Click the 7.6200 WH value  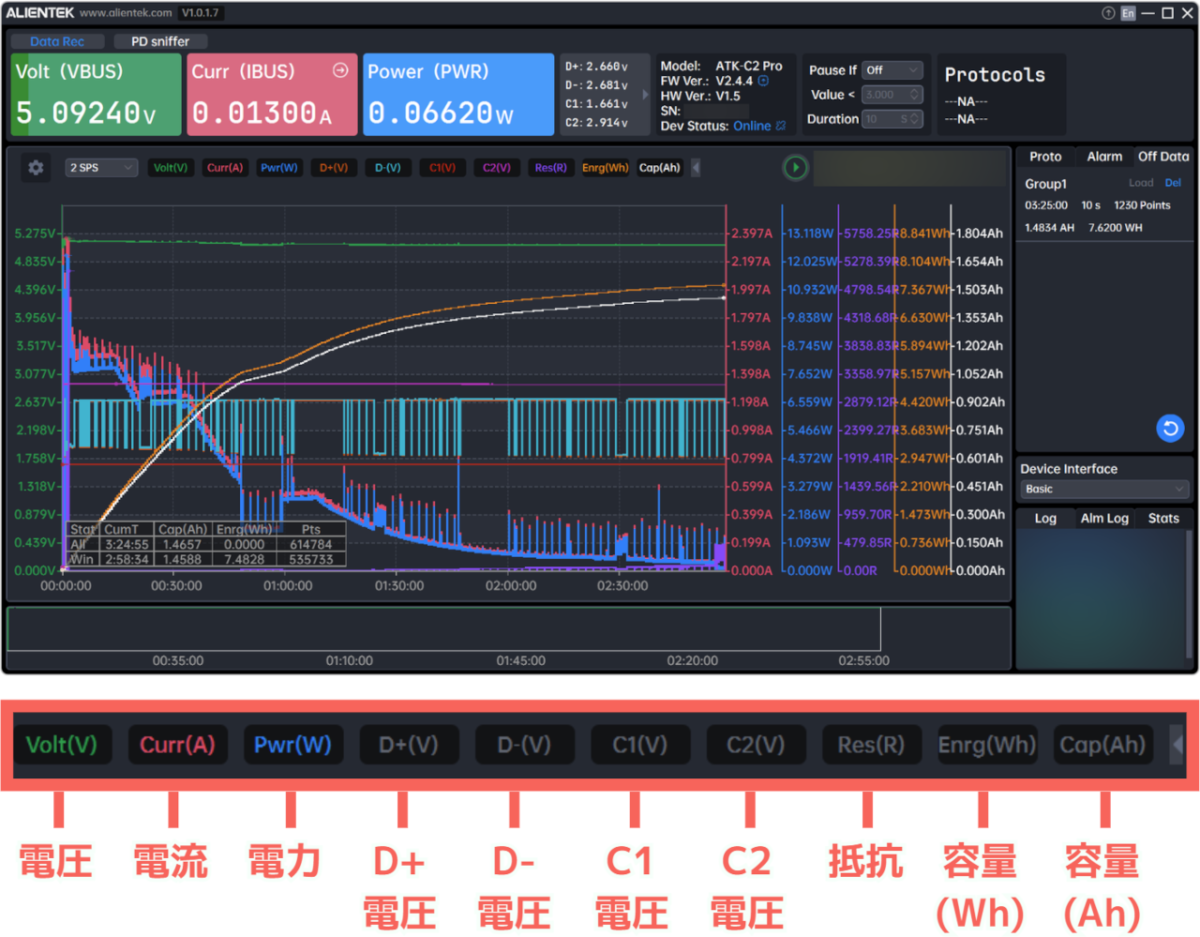pos(1114,228)
